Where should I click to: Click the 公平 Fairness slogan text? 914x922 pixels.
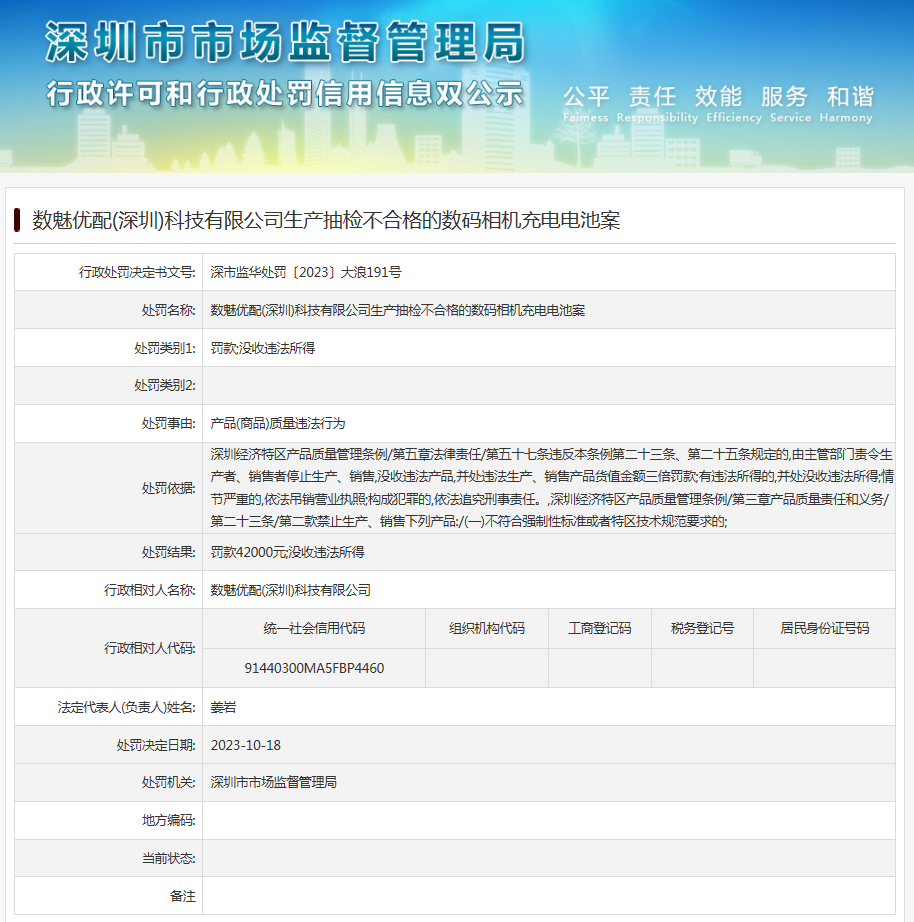(x=586, y=104)
